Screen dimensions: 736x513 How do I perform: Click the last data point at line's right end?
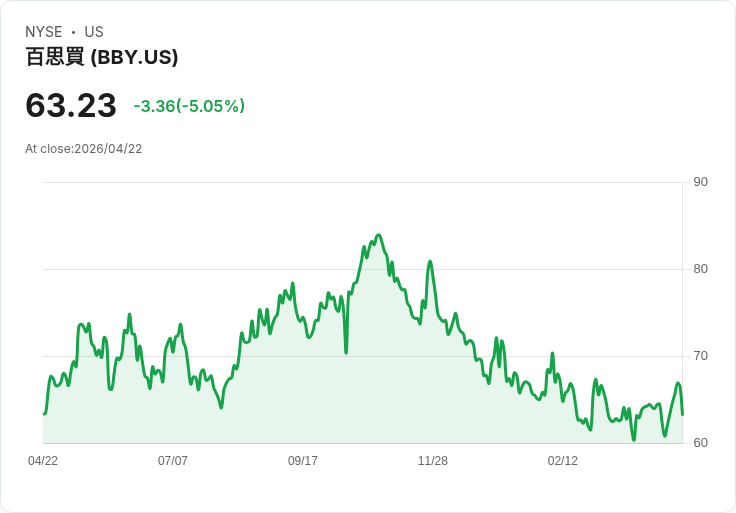pos(682,414)
